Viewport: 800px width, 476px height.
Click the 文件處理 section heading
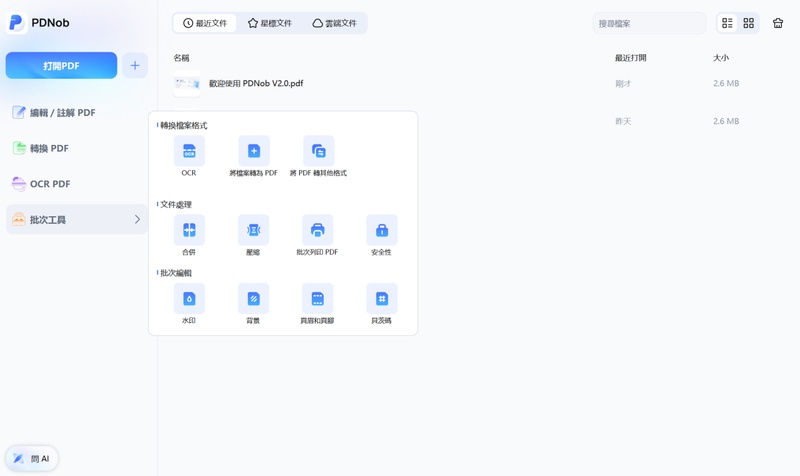tap(176, 205)
